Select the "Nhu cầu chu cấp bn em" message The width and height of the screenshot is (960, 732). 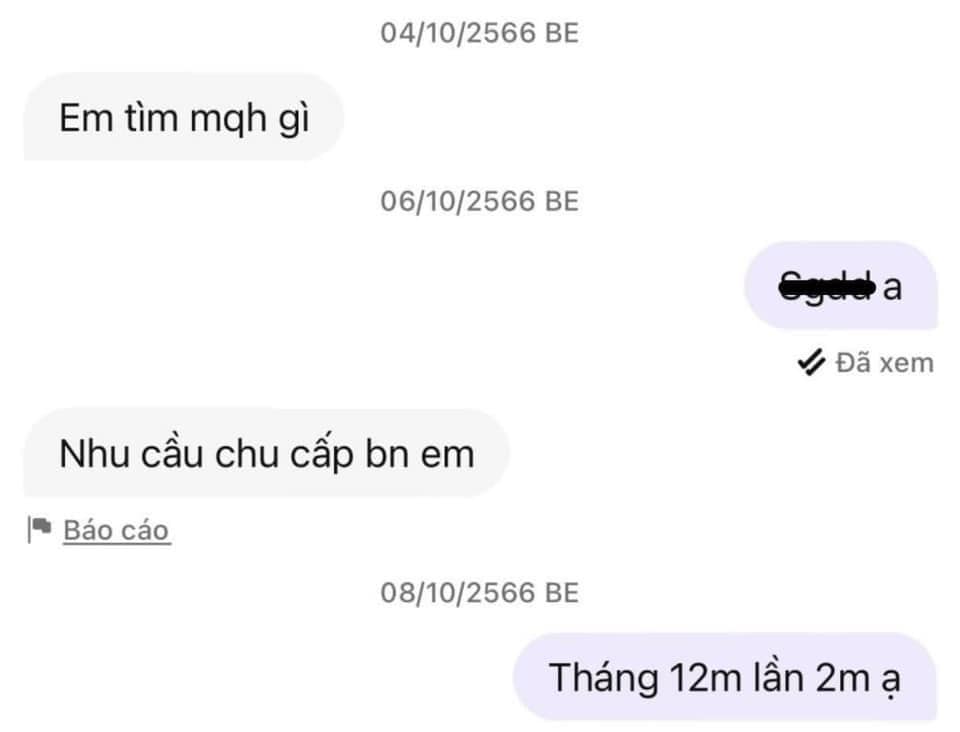coord(266,454)
